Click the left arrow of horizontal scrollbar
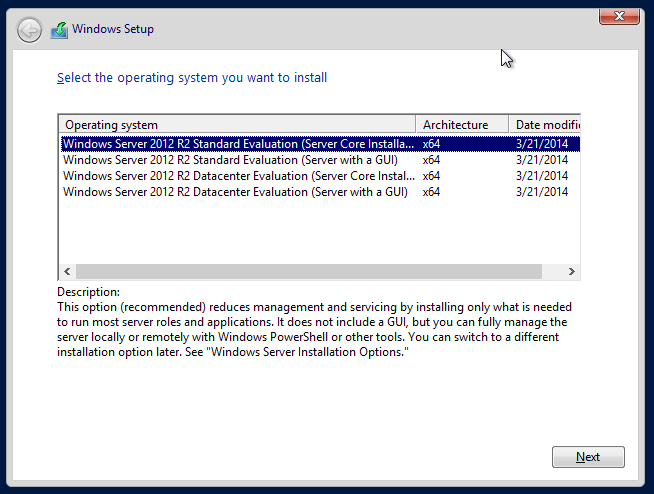The height and width of the screenshot is (494, 654). (x=67, y=271)
